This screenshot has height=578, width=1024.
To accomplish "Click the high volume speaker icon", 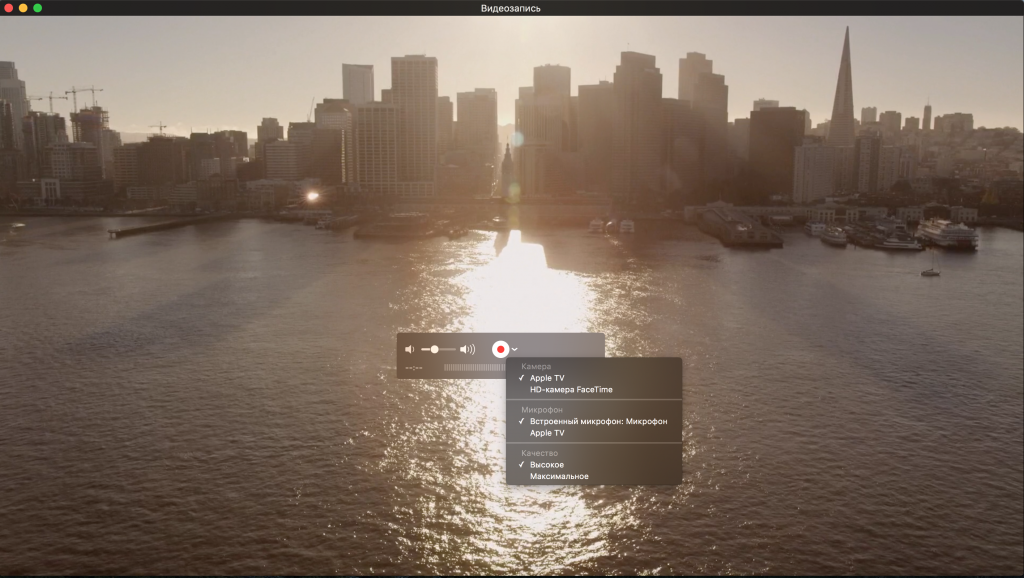I will pyautogui.click(x=468, y=349).
